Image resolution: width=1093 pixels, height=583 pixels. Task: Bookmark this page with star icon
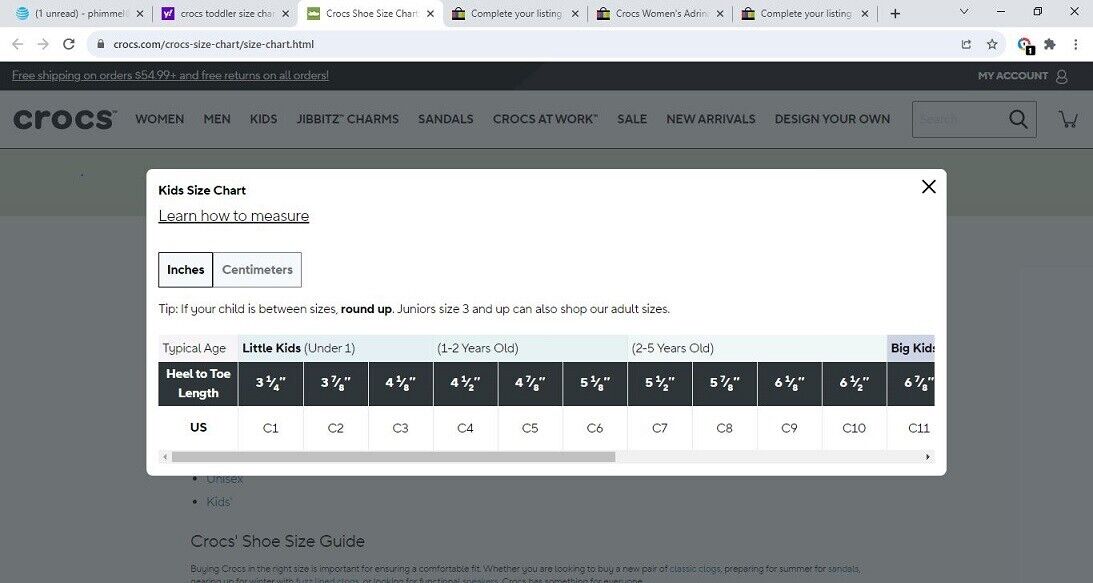992,44
